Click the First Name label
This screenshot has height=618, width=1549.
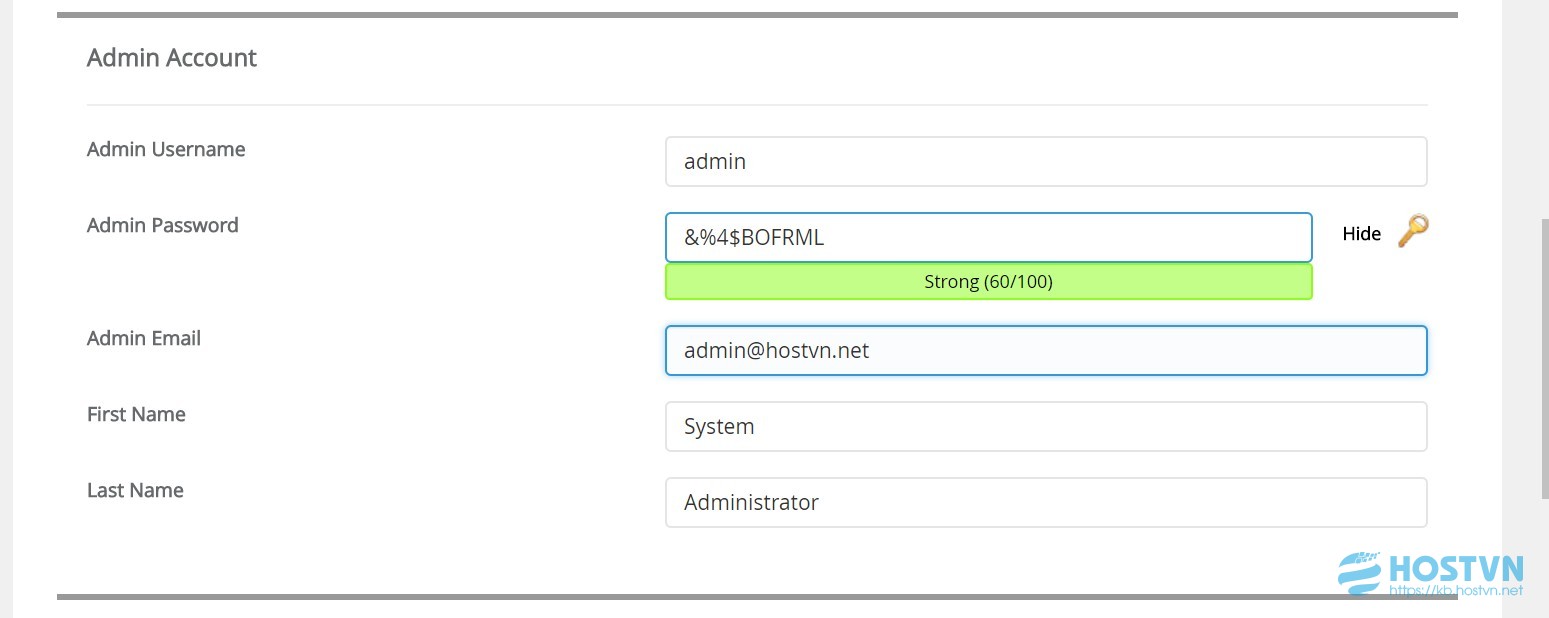click(136, 414)
